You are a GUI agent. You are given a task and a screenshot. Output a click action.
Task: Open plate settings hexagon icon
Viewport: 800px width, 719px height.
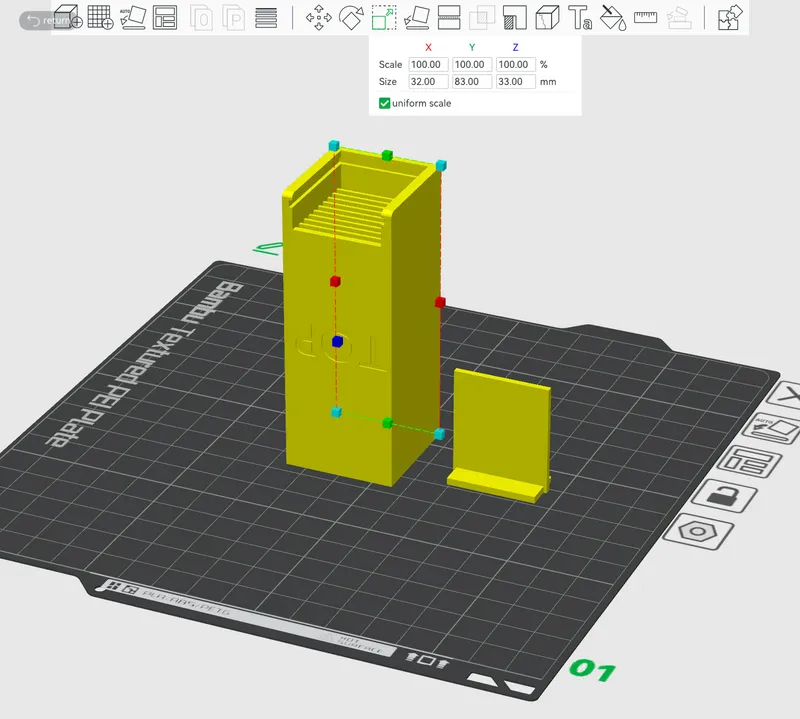coord(698,532)
